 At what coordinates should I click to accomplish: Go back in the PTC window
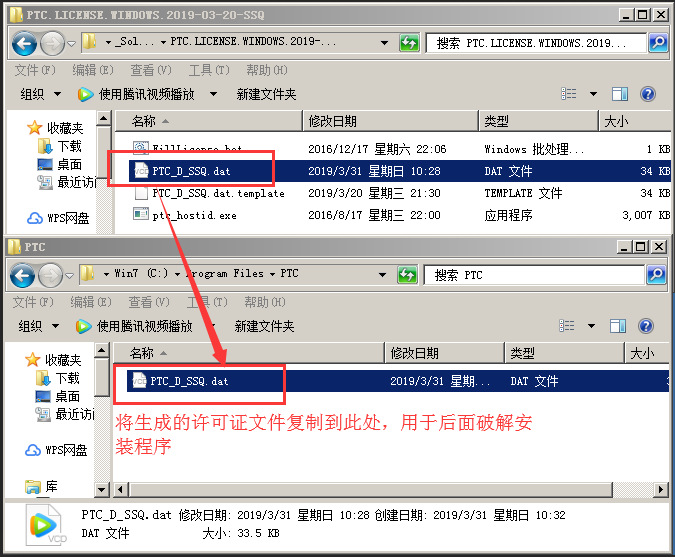(22, 275)
